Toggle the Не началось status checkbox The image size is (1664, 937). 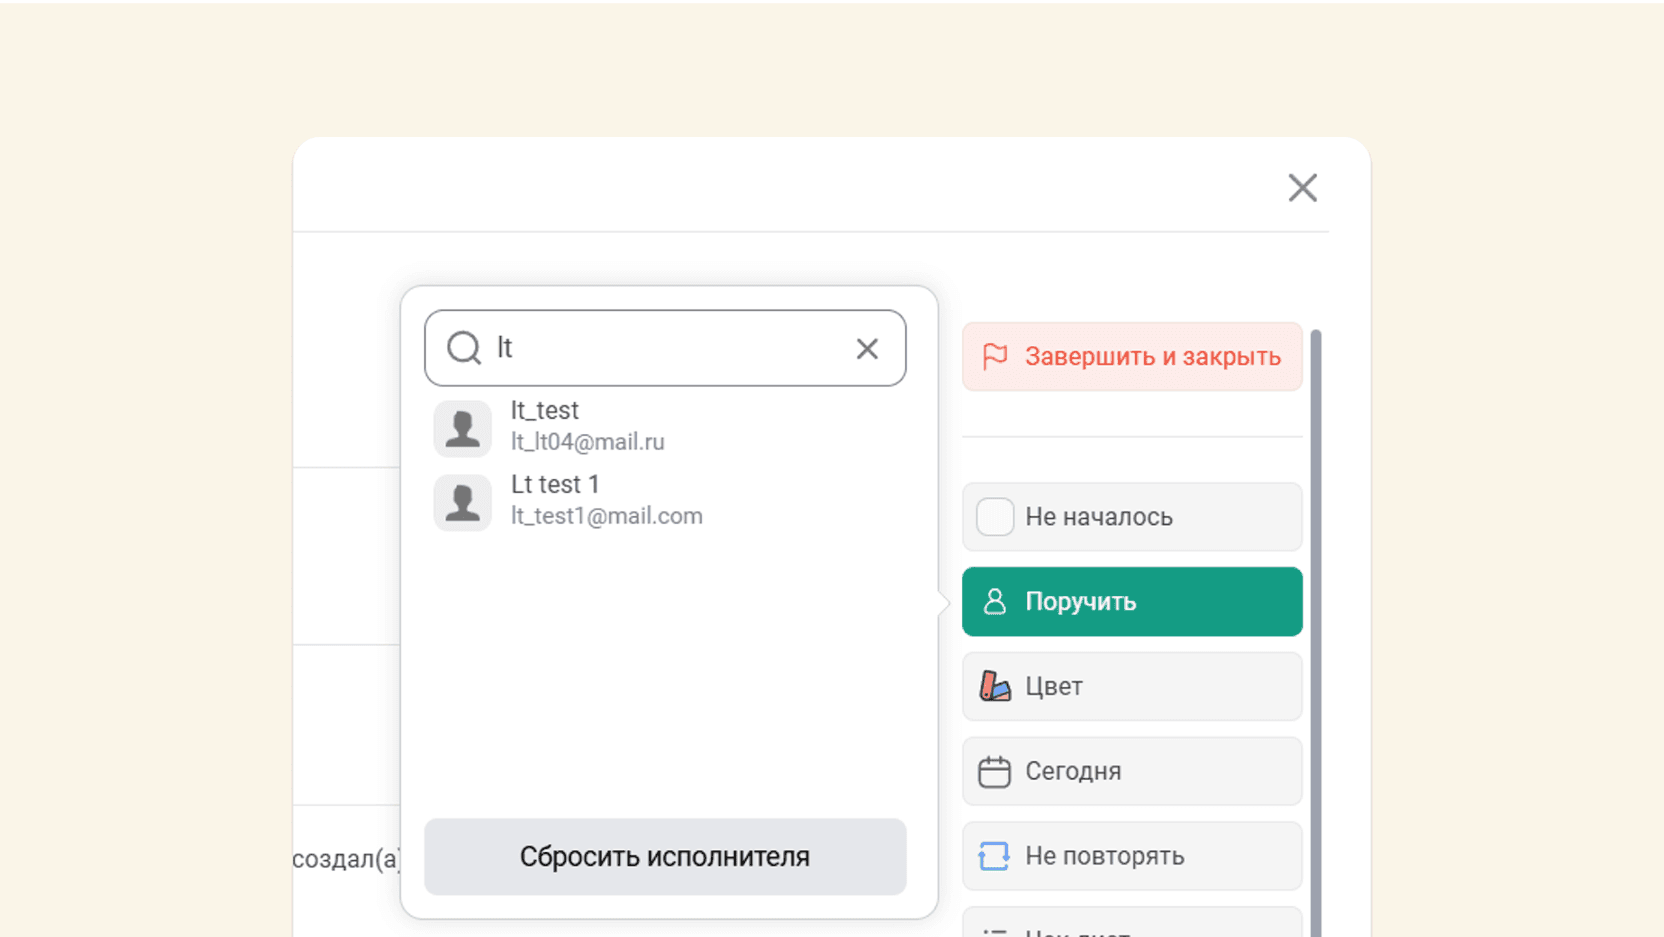995,517
